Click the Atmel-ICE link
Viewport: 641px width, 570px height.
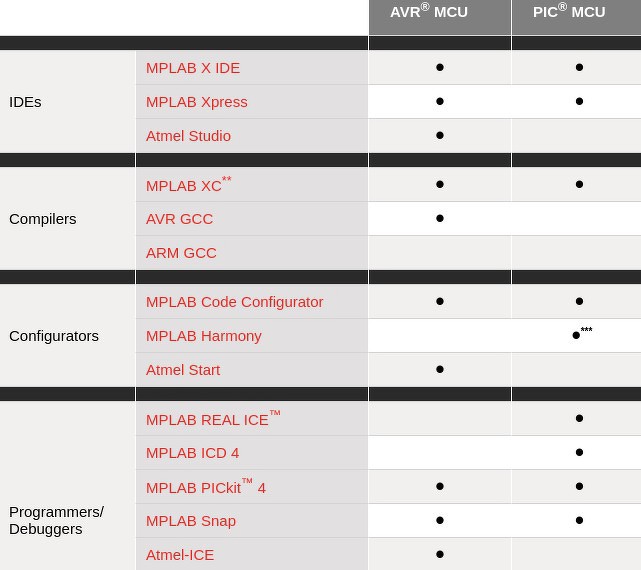point(180,555)
